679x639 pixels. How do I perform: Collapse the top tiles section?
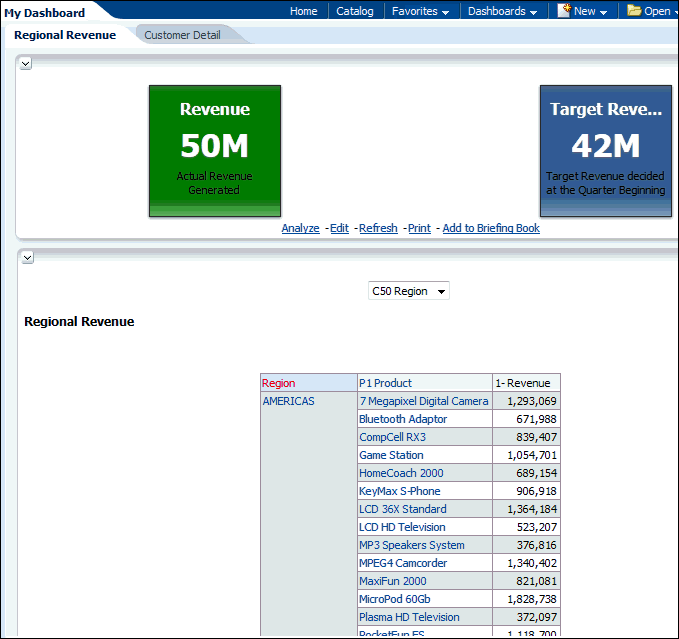pyautogui.click(x=26, y=64)
